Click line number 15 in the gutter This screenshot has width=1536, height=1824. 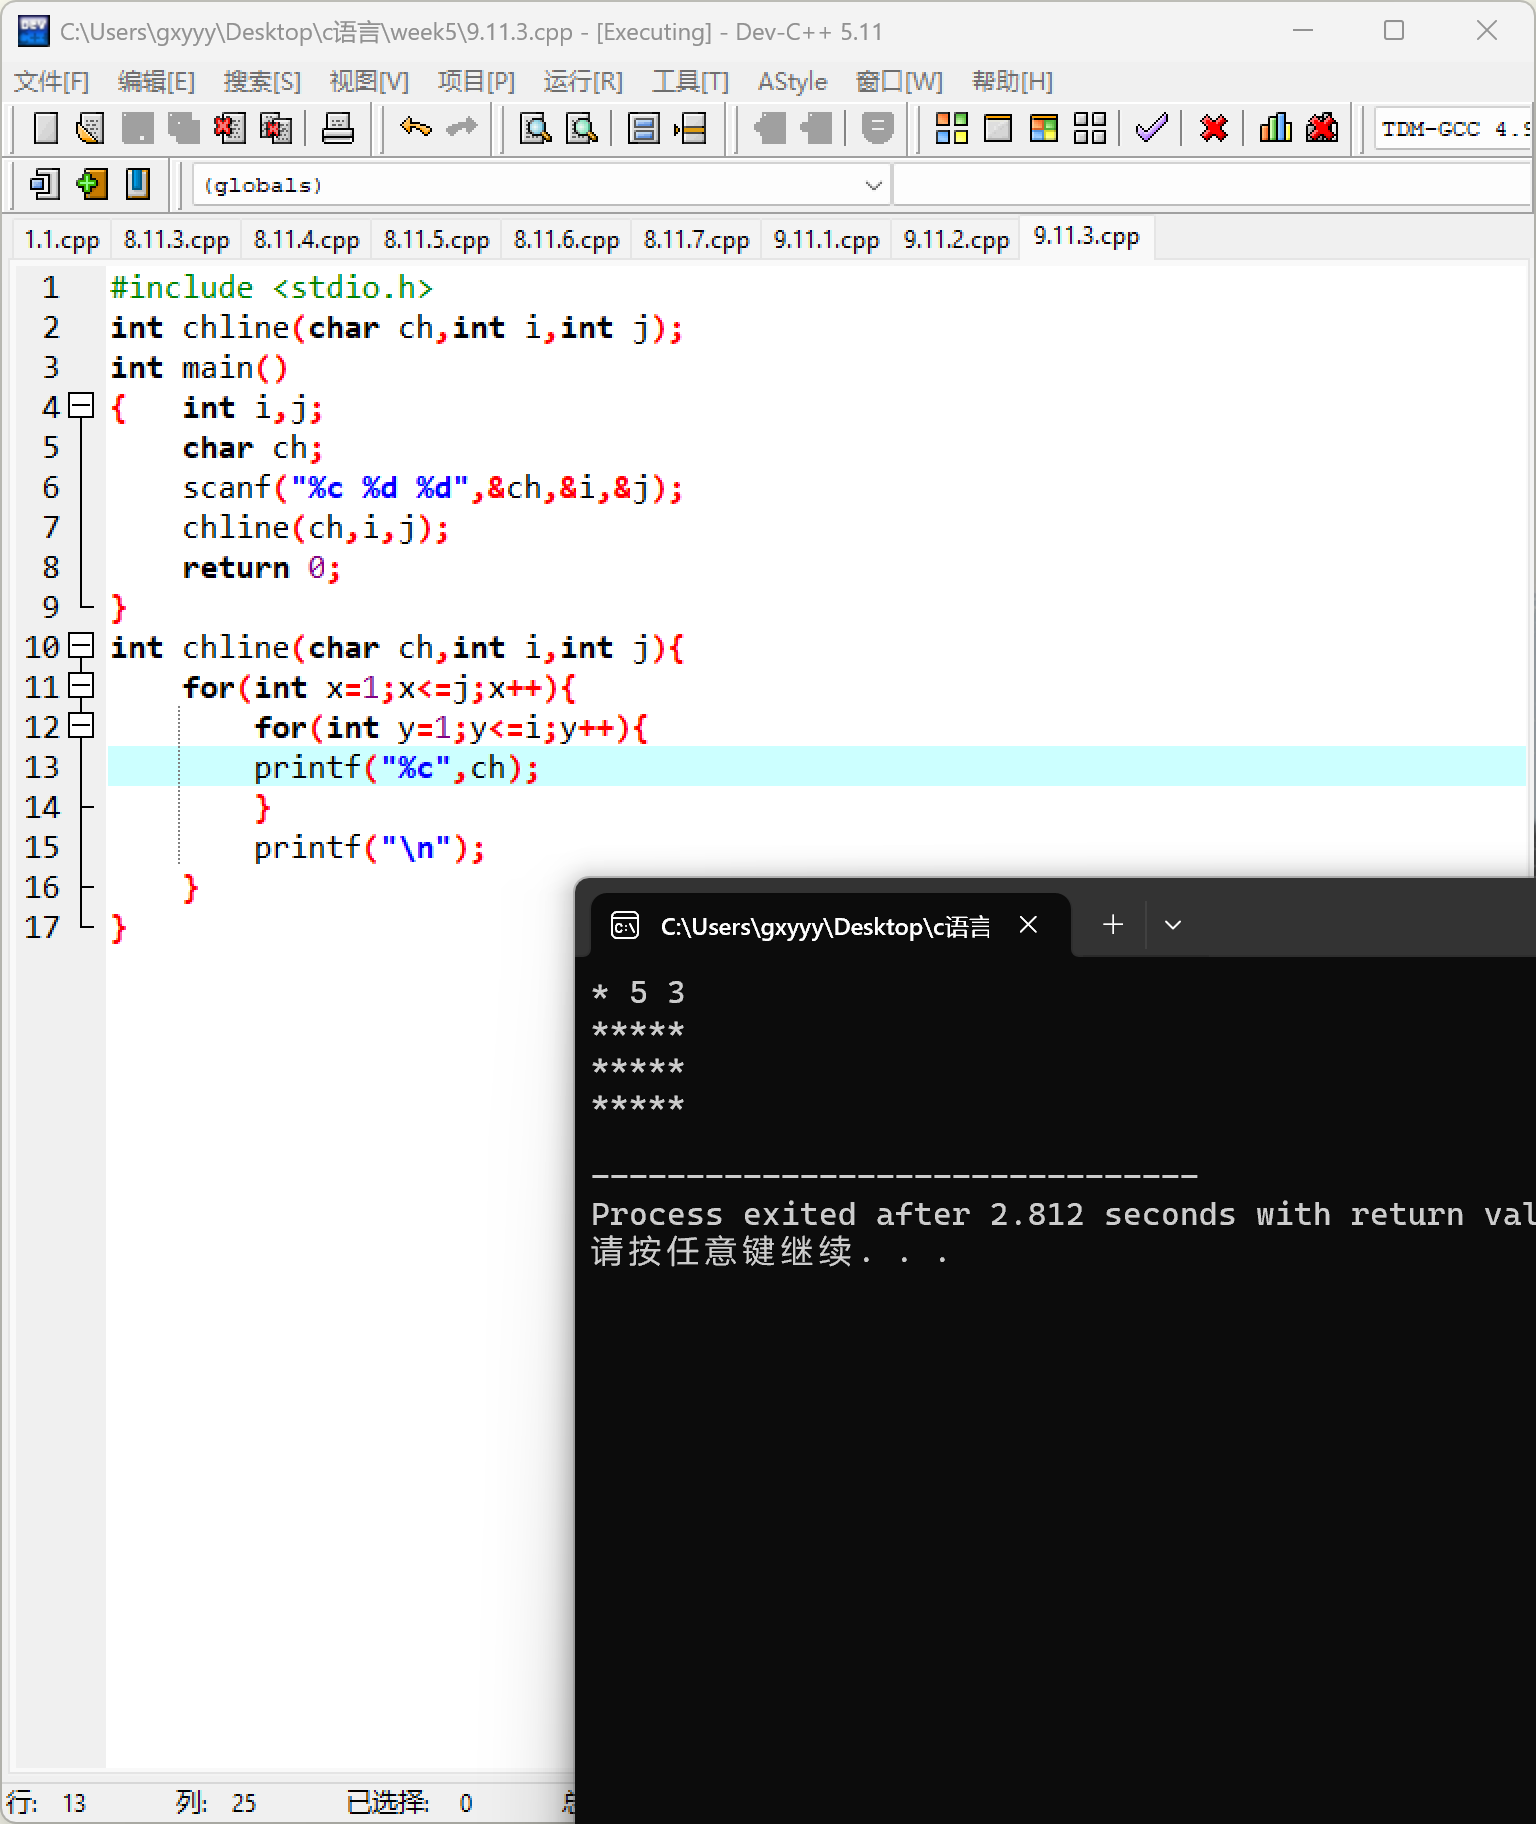click(x=42, y=847)
